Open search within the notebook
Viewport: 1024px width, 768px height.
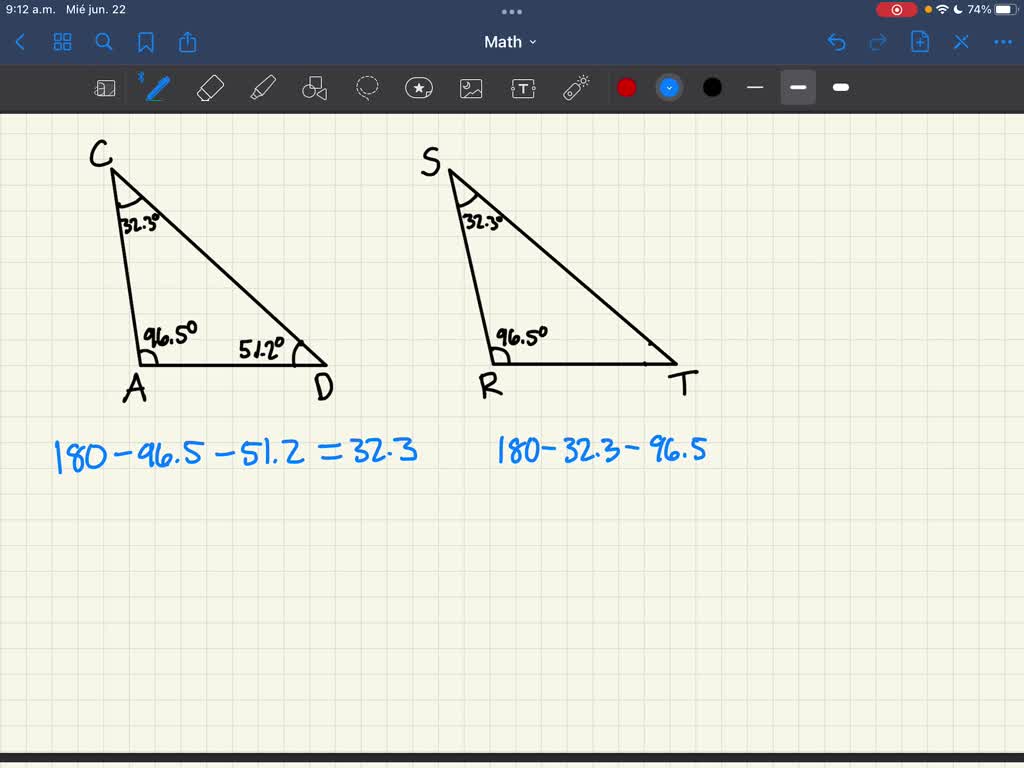(104, 42)
